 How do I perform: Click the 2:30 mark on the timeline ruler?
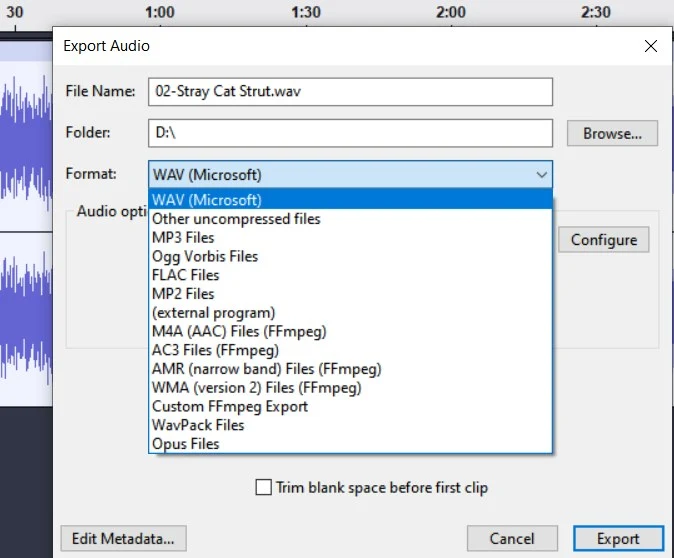click(x=596, y=12)
